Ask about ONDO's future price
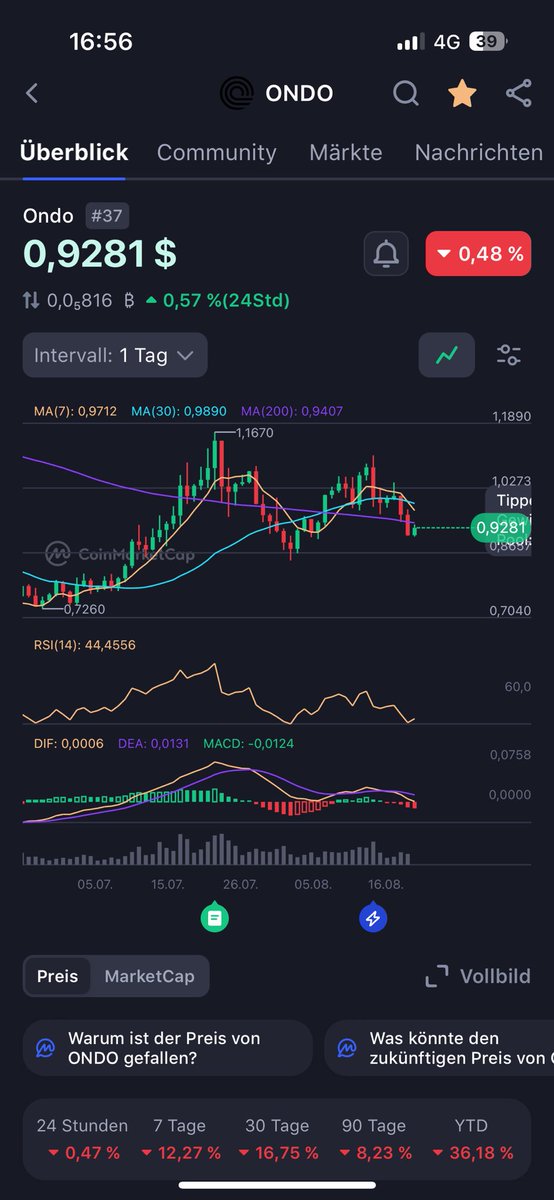 tap(440, 1048)
